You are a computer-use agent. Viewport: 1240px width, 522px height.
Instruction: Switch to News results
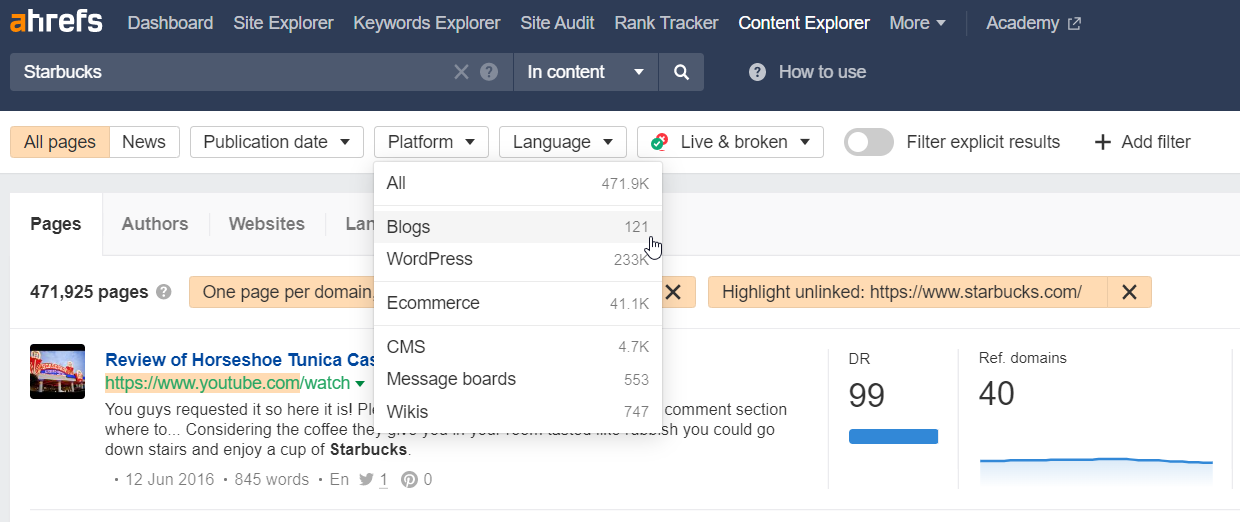[144, 142]
